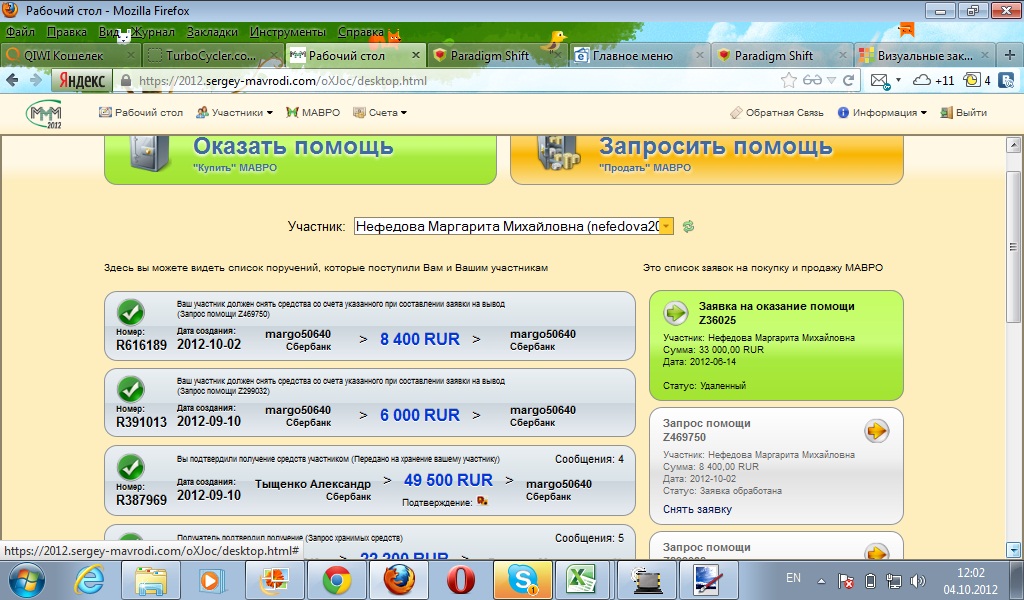Viewport: 1024px width, 600px height.
Task: Click the name Тыщенко Александр
Action: click(313, 484)
